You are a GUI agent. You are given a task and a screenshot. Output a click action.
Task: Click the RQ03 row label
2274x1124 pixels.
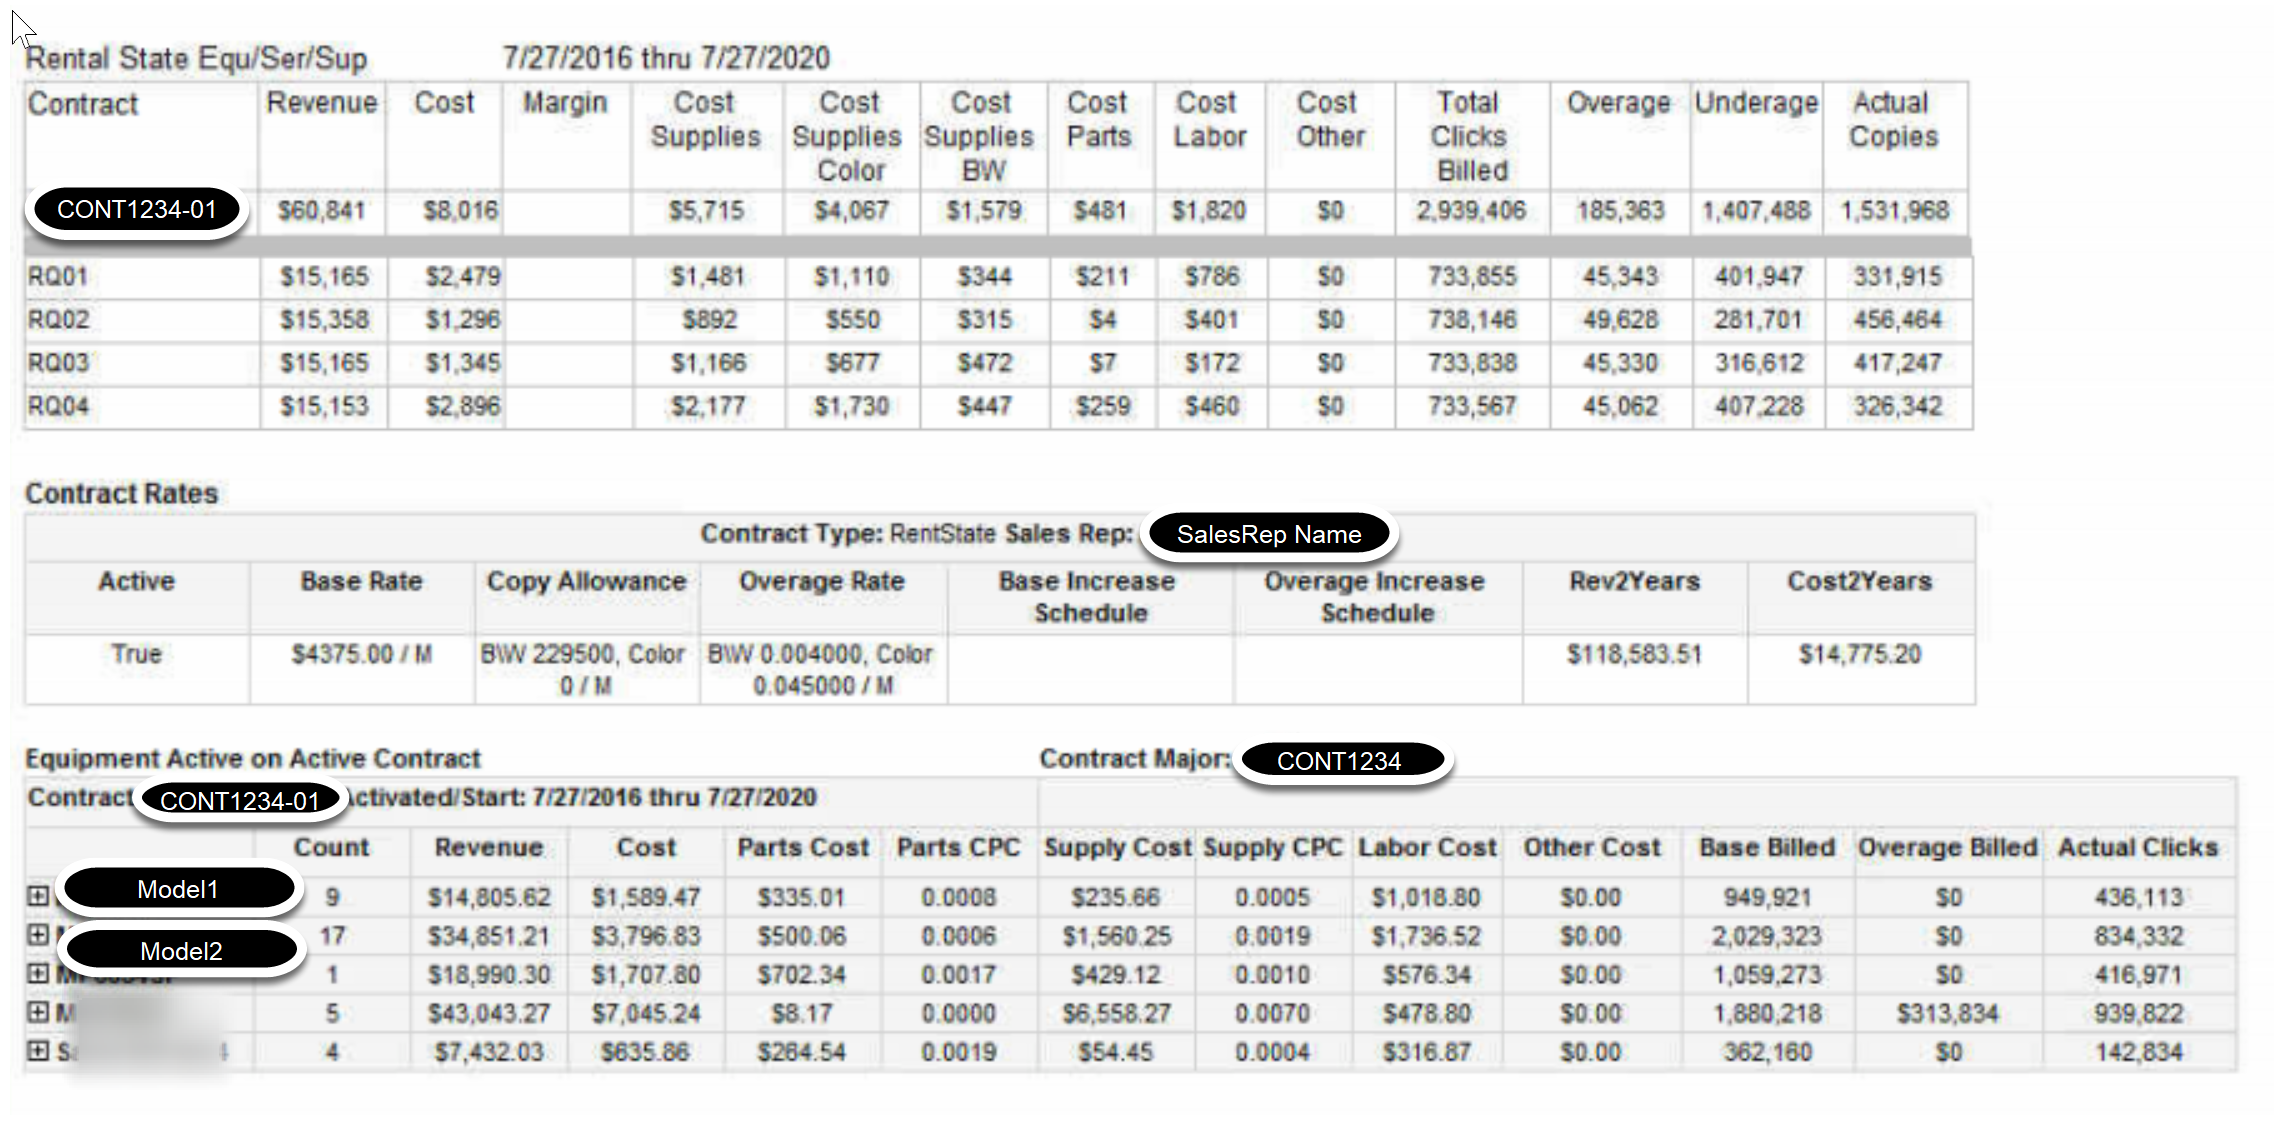click(x=58, y=363)
